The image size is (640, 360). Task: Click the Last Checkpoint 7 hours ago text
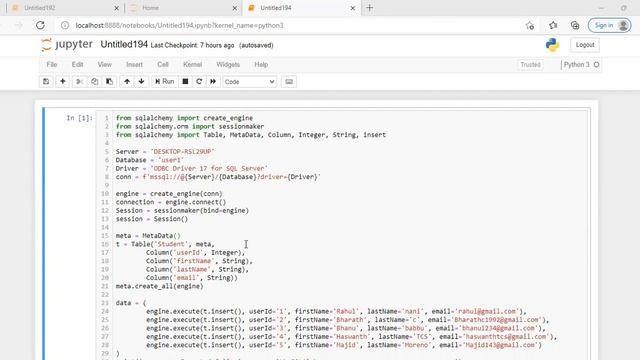pos(192,45)
